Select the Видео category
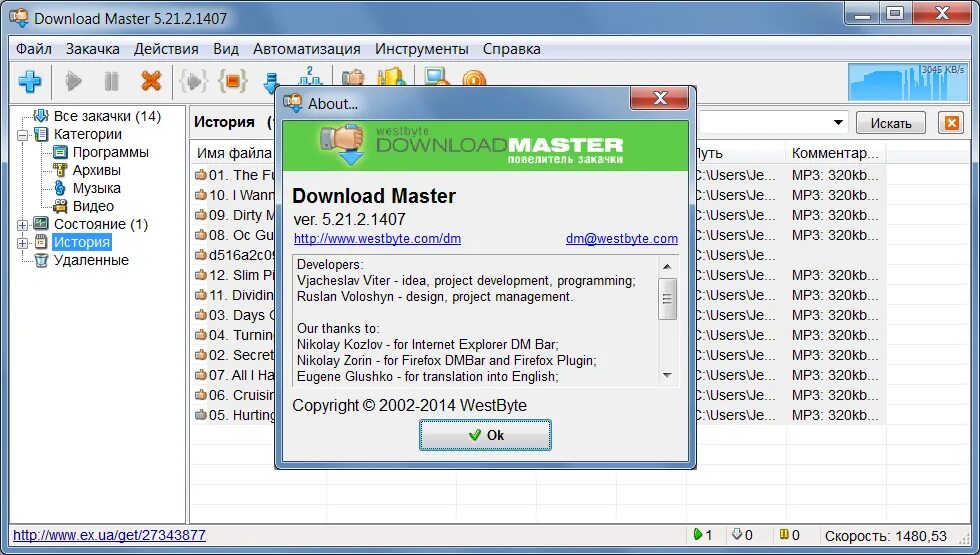 tap(93, 206)
